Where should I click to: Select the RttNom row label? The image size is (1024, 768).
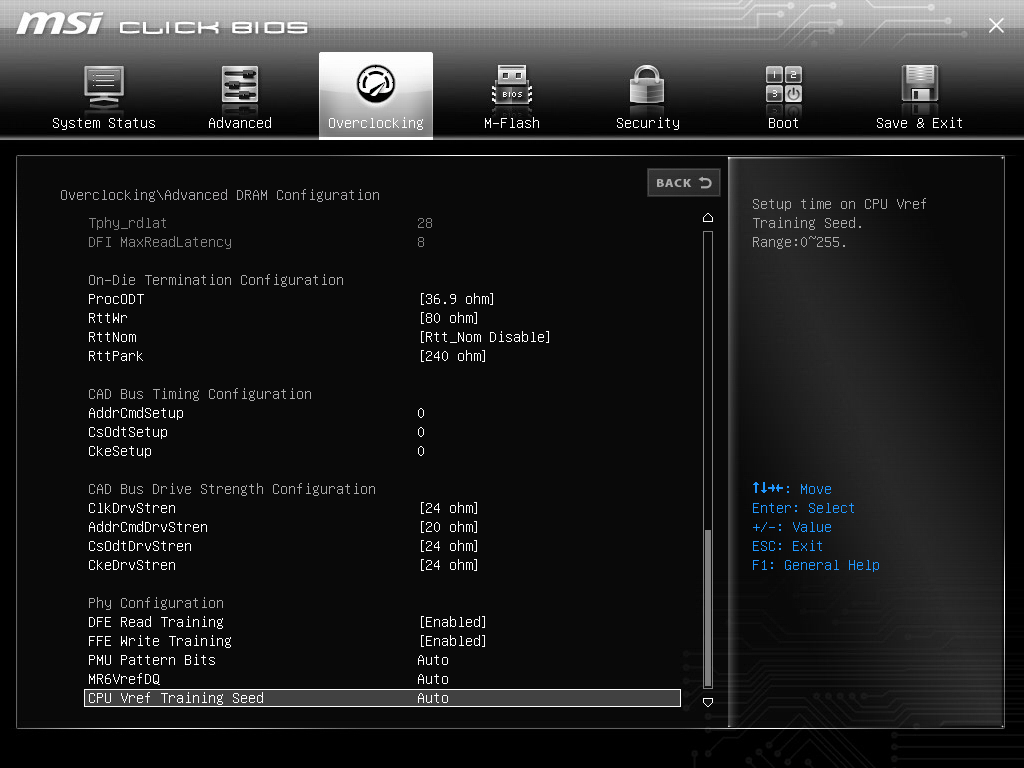[x=112, y=337]
